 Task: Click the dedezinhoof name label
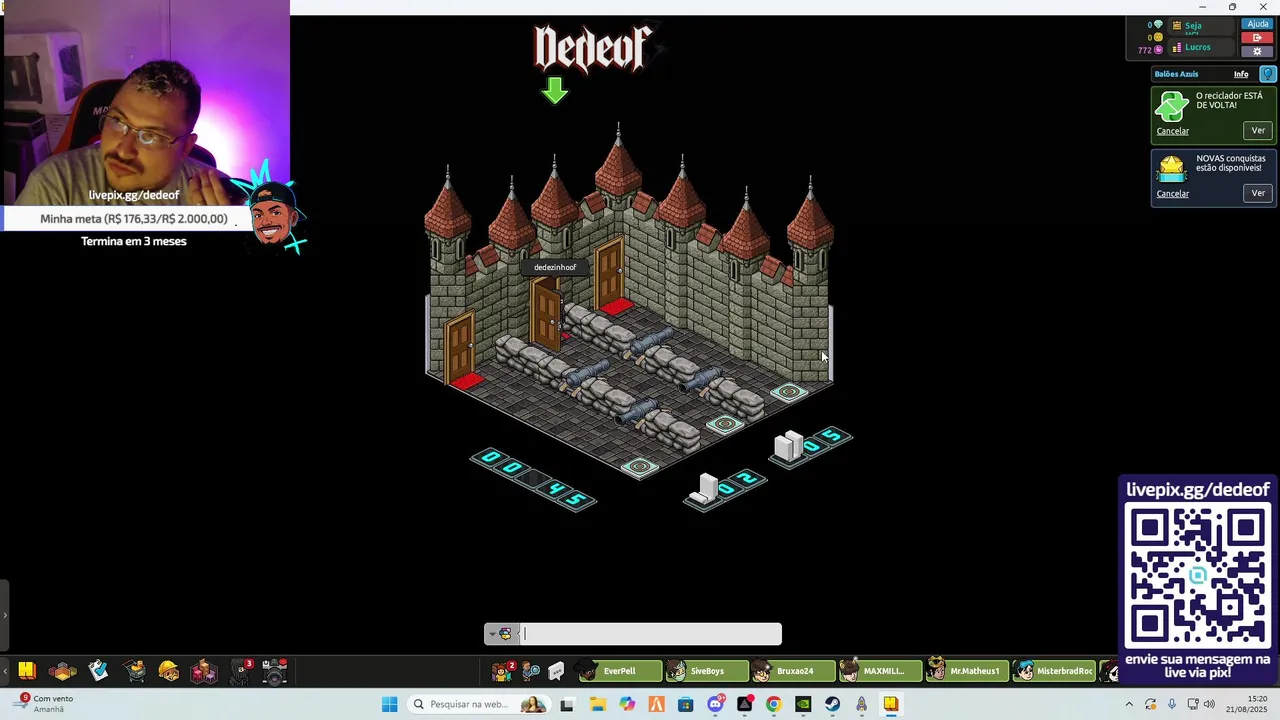[555, 267]
